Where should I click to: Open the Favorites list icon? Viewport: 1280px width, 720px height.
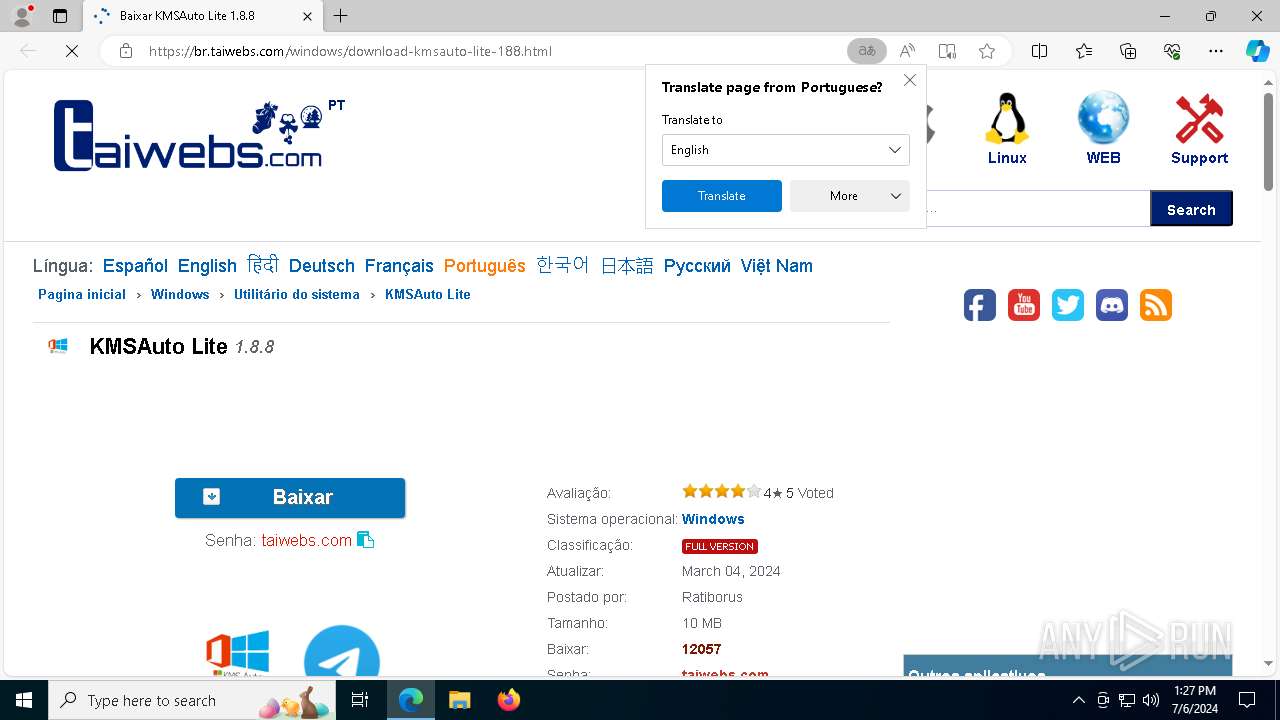pos(1084,51)
